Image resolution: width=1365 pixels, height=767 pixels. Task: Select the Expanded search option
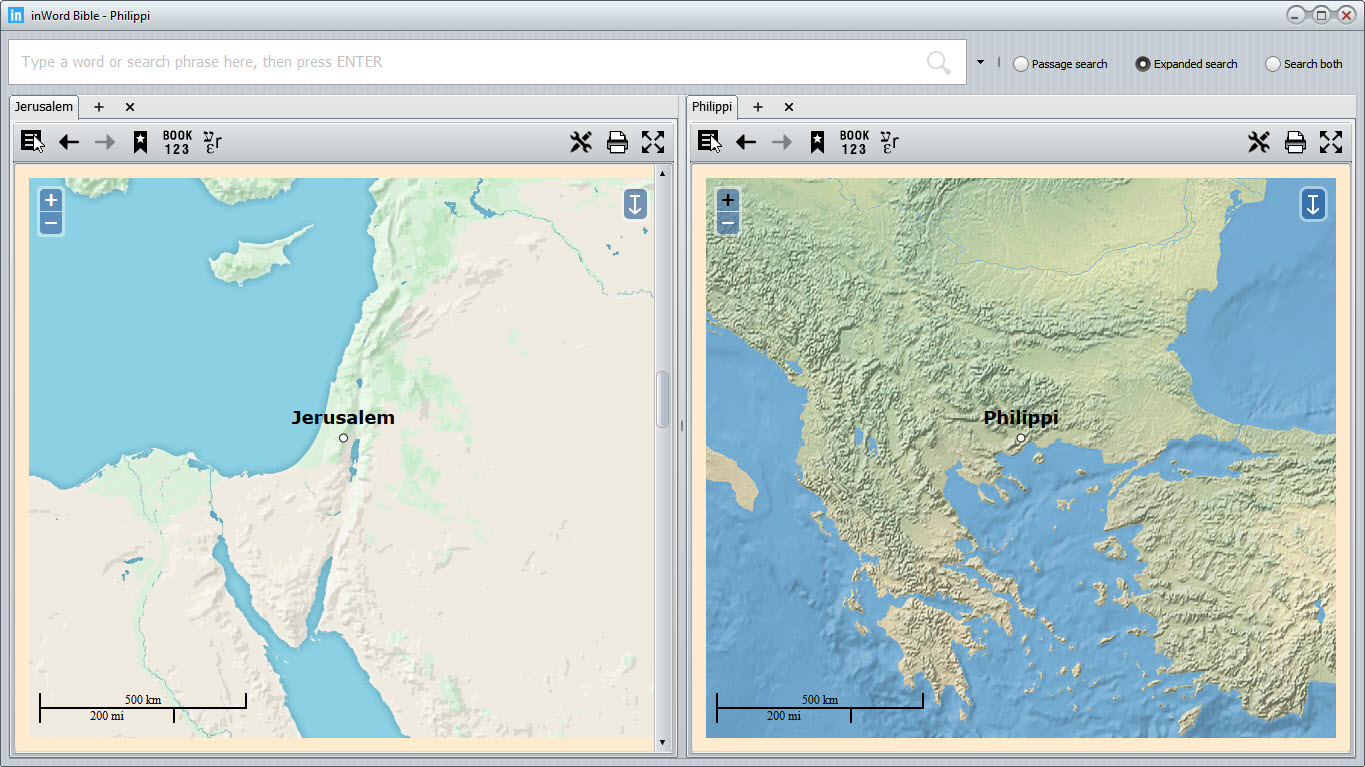(x=1143, y=64)
